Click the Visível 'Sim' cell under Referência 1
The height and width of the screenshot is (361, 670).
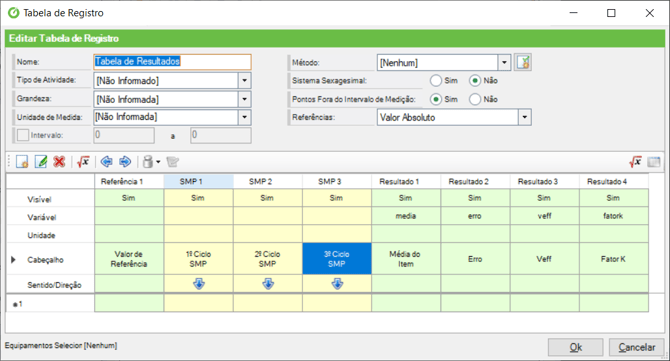(129, 198)
